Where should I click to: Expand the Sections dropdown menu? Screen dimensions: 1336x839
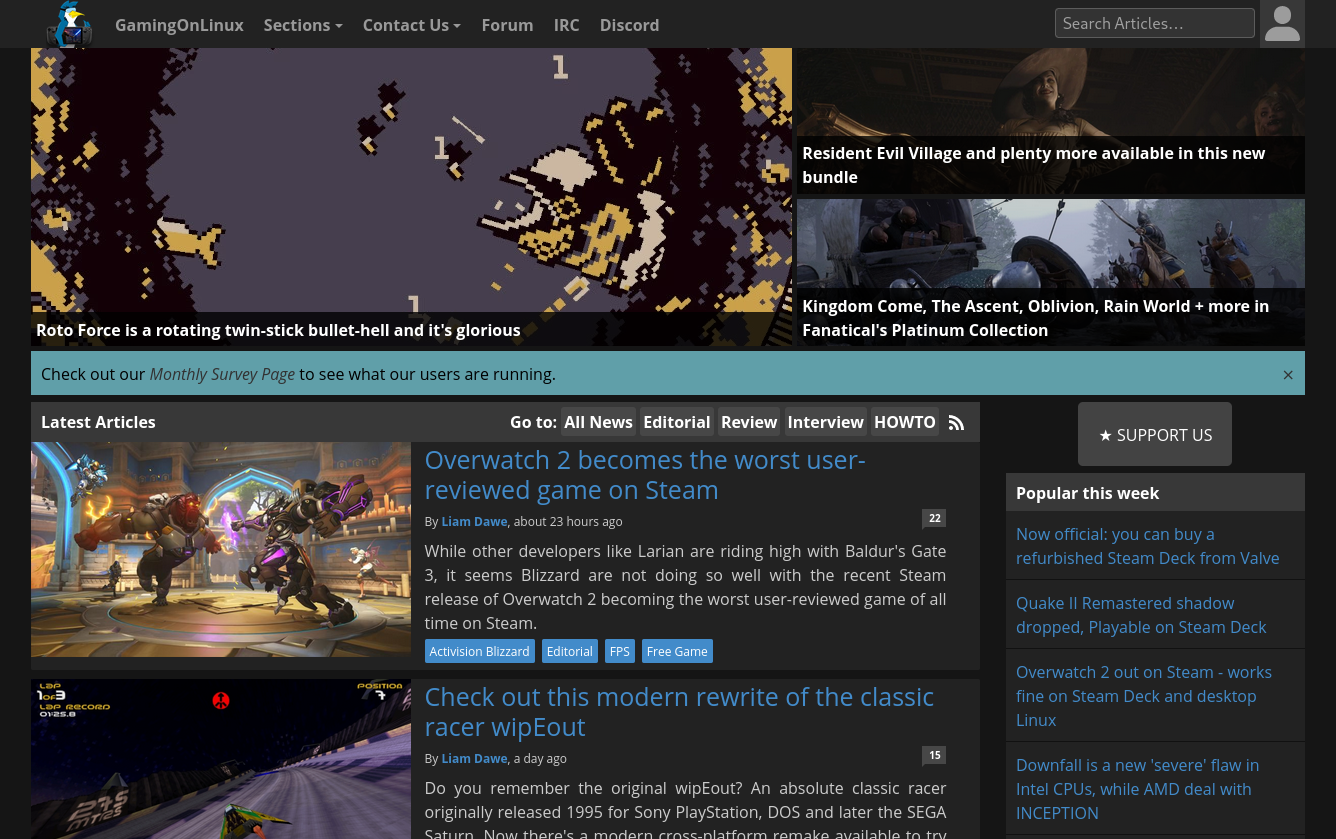point(303,25)
